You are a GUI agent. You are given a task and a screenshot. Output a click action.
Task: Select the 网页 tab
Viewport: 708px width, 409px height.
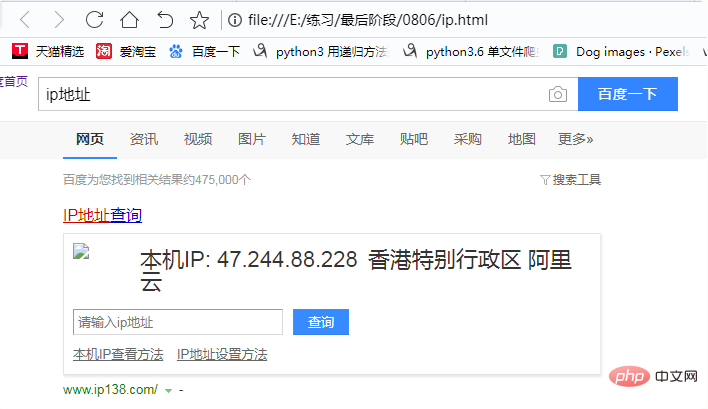click(90, 139)
